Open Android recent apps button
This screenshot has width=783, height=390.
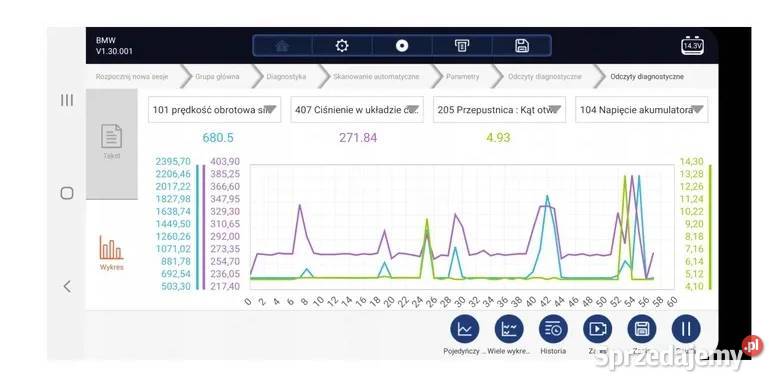[x=67, y=100]
